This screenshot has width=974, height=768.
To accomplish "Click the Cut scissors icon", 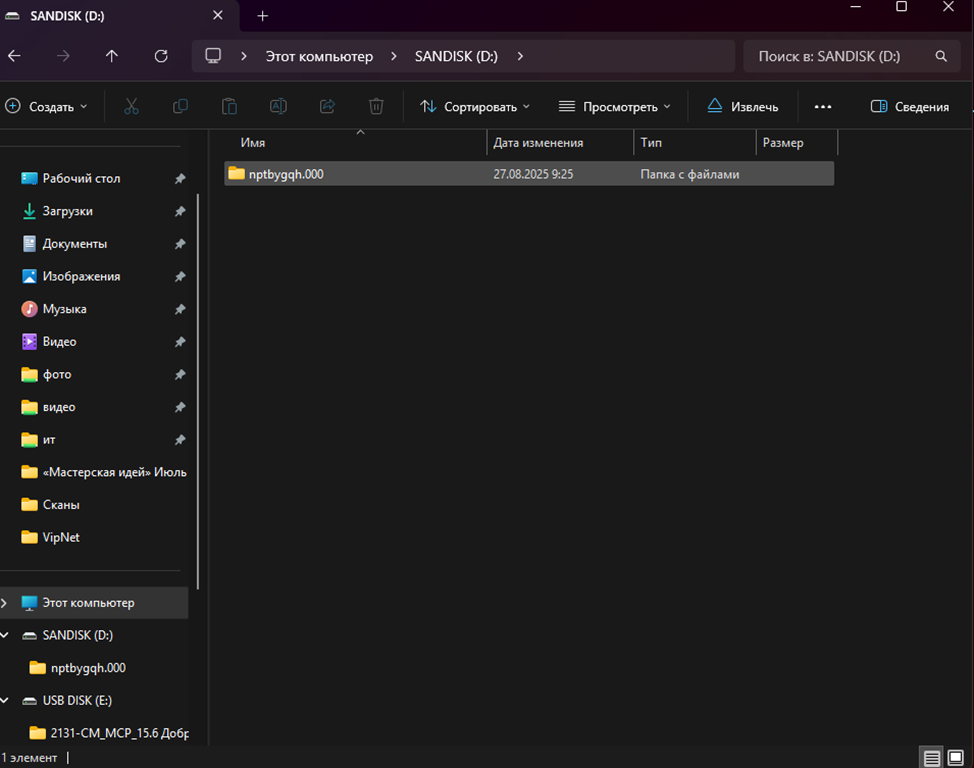I will (x=131, y=106).
